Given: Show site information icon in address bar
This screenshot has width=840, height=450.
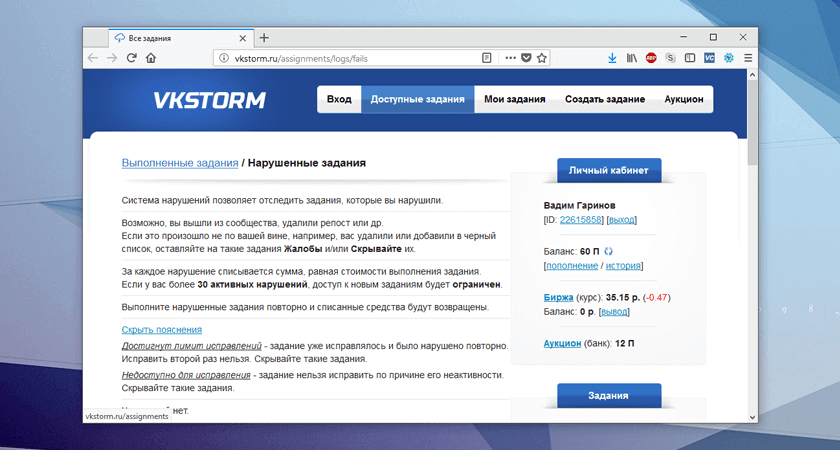Looking at the screenshot, I should [x=224, y=58].
